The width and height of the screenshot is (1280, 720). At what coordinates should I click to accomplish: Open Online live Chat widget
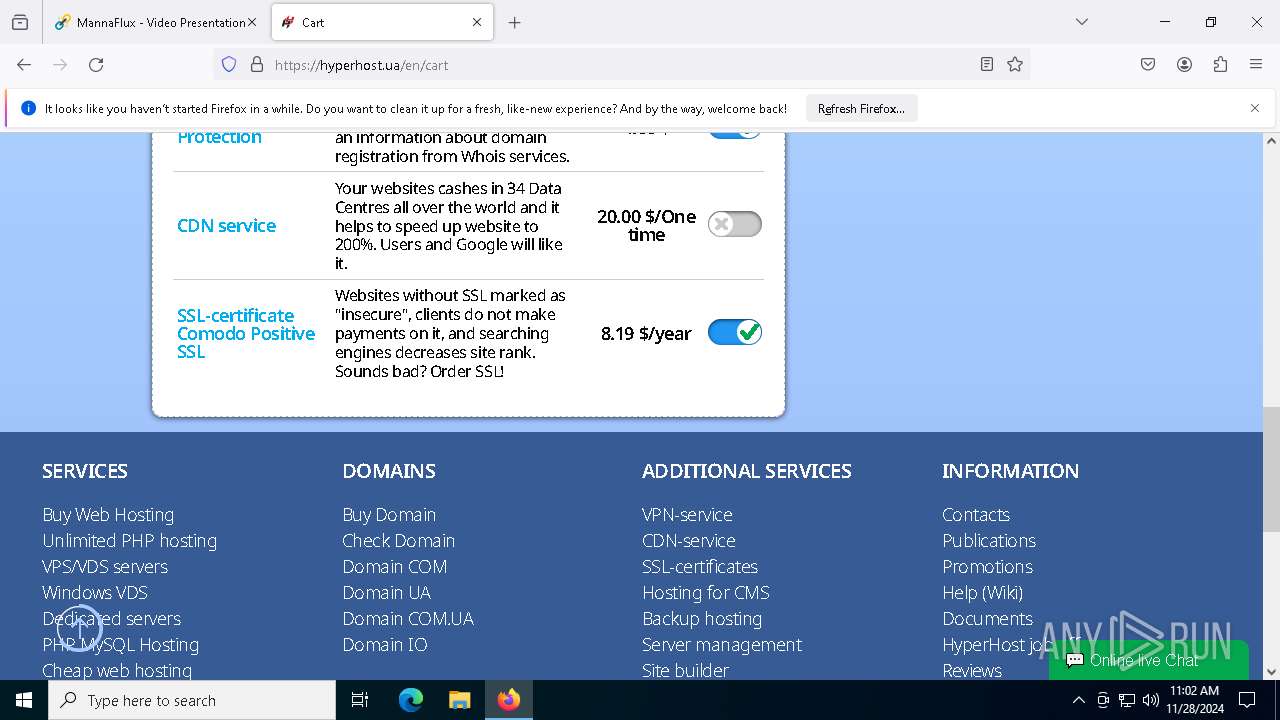pyautogui.click(x=1148, y=660)
